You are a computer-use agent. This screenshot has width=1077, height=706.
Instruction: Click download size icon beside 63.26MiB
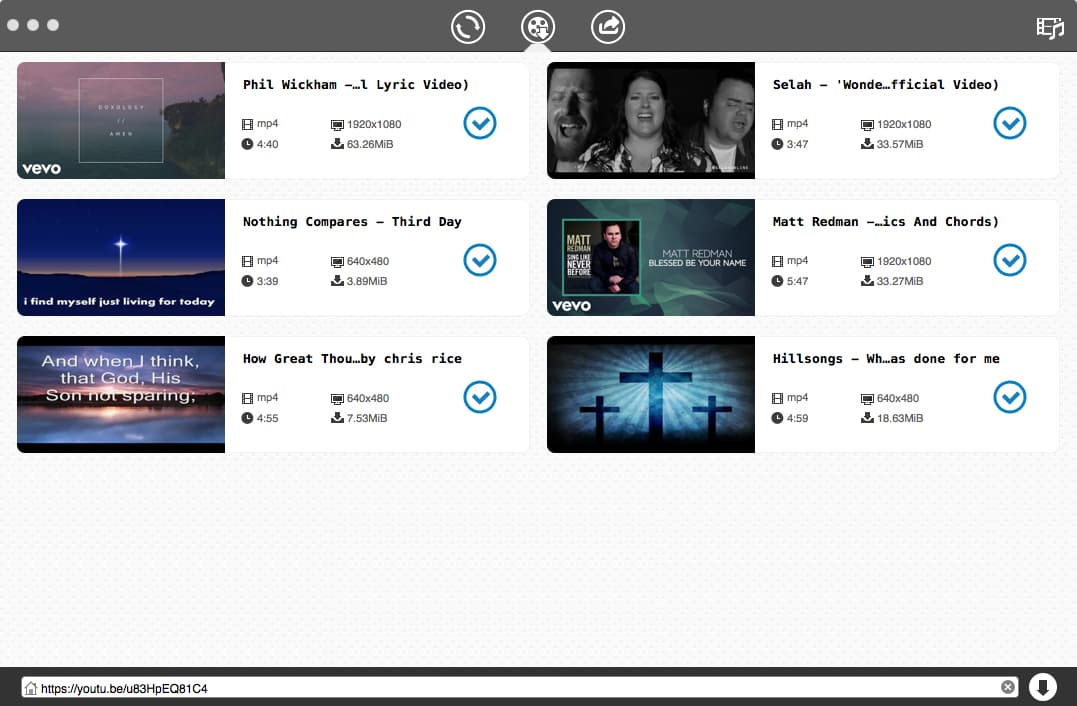tap(337, 144)
